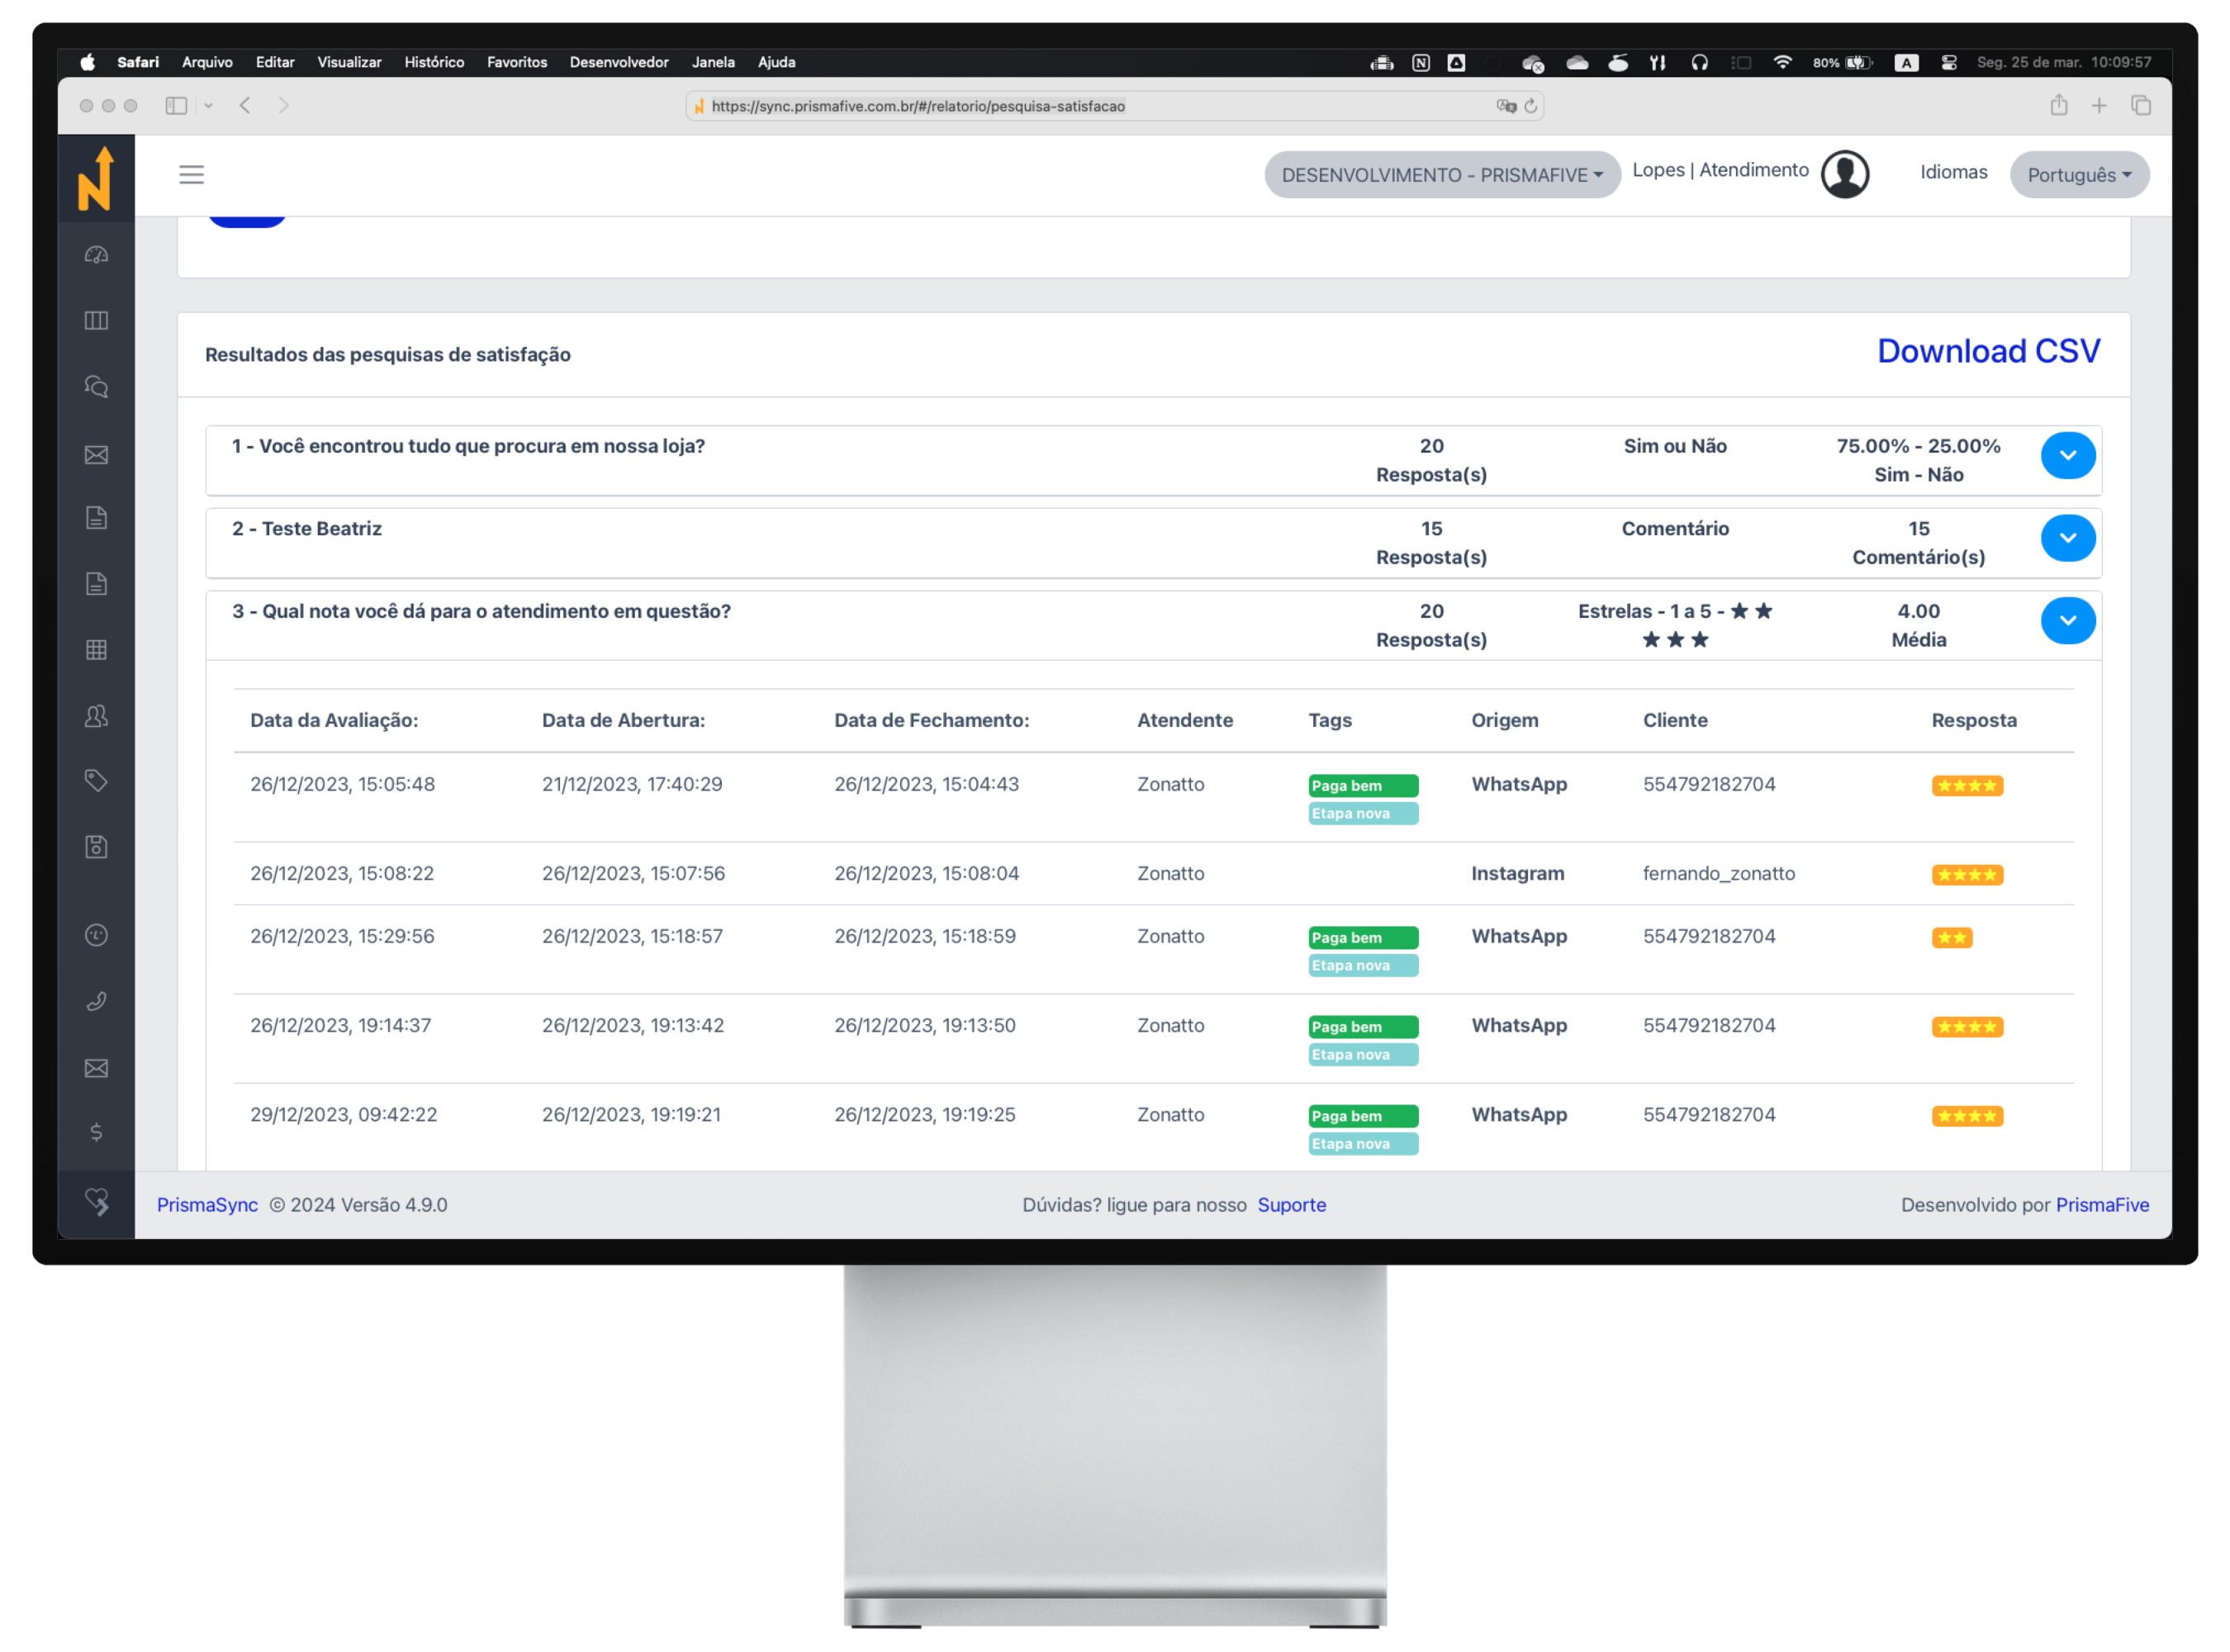2230x1652 pixels.
Task: Open the dashboard gauge icon in sidebar
Action: click(96, 255)
